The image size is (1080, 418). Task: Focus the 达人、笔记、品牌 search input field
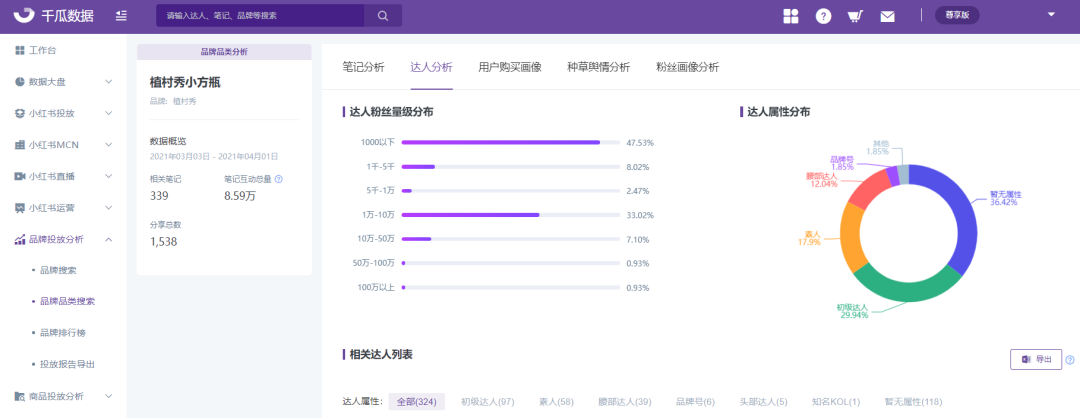pyautogui.click(x=260, y=15)
